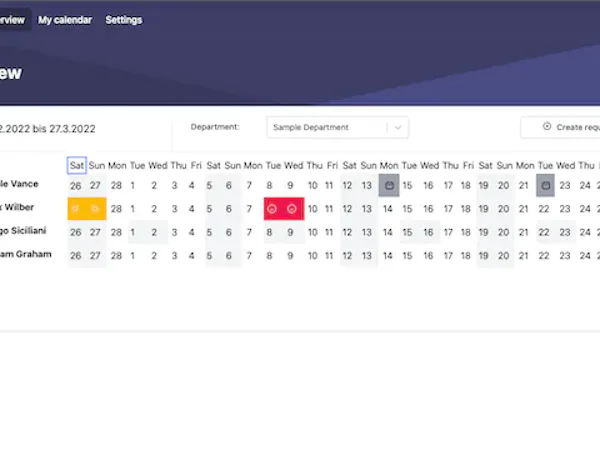This screenshot has width=600, height=450.
Task: Choose day 10 in the Vance row
Action: [313, 186]
